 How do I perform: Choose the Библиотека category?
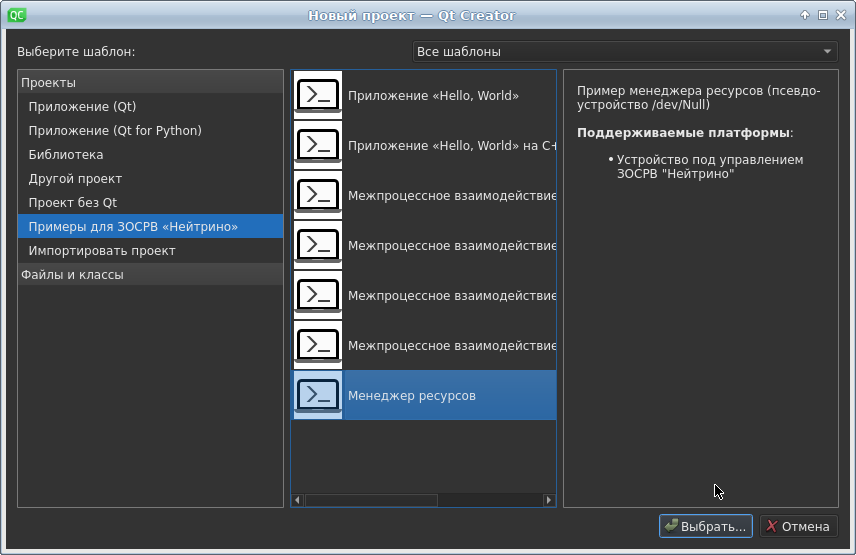[x=66, y=155]
